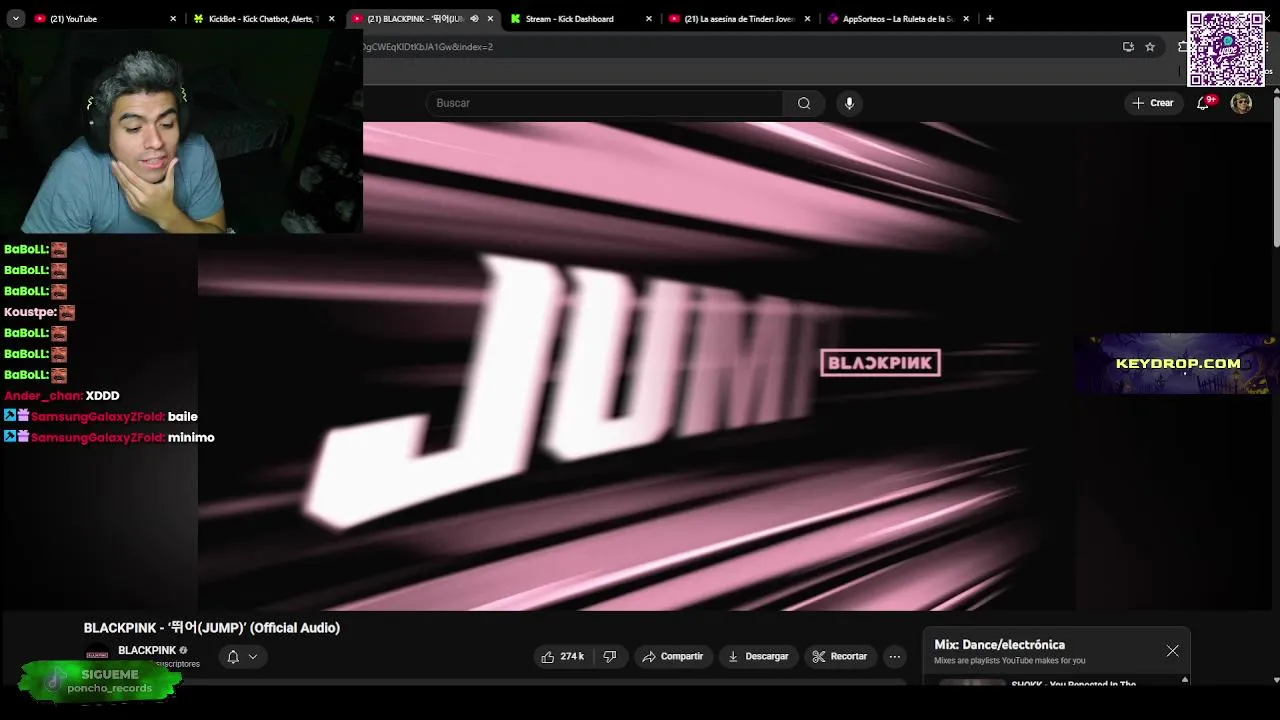Click the Mix: Dance/electrónica playlist title
The image size is (1280, 720).
click(x=999, y=645)
